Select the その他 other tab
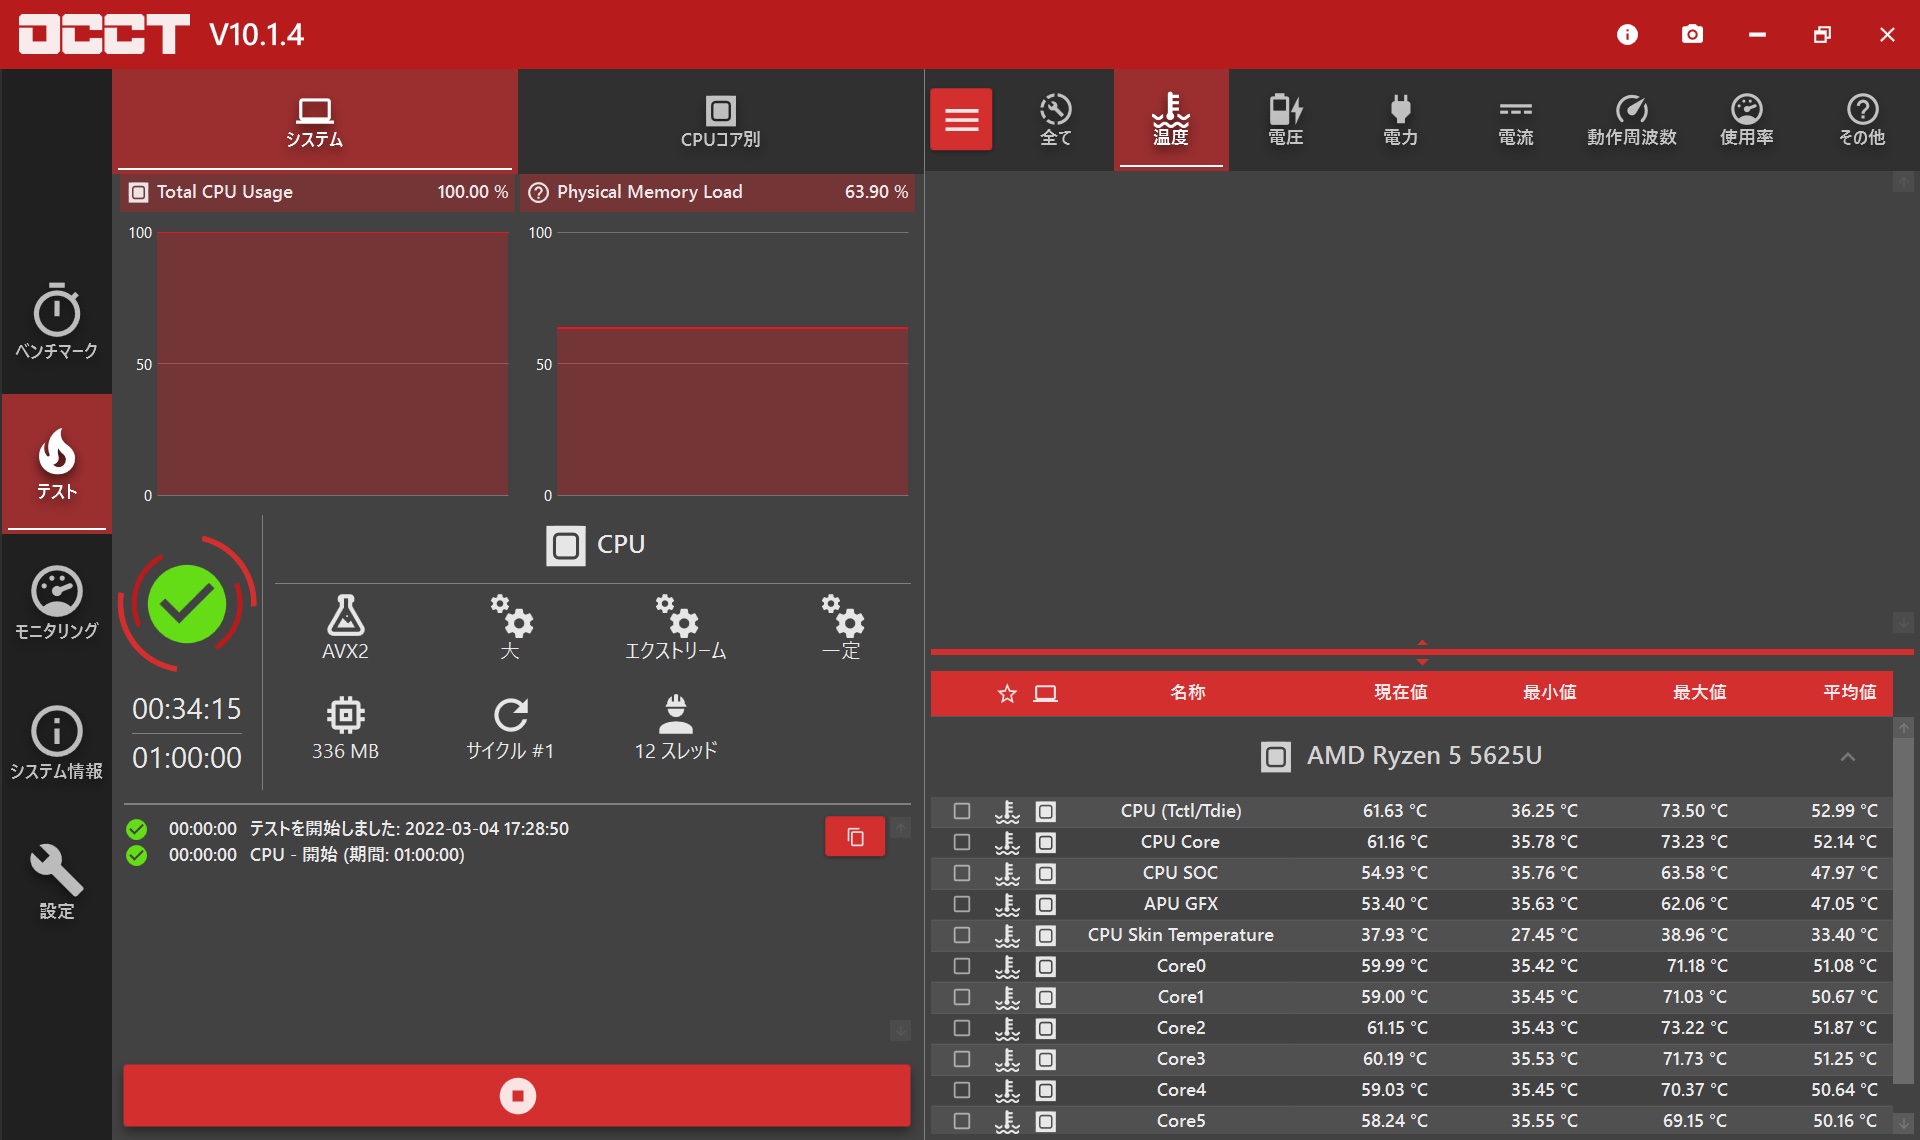Viewport: 1920px width, 1140px height. pos(1862,120)
